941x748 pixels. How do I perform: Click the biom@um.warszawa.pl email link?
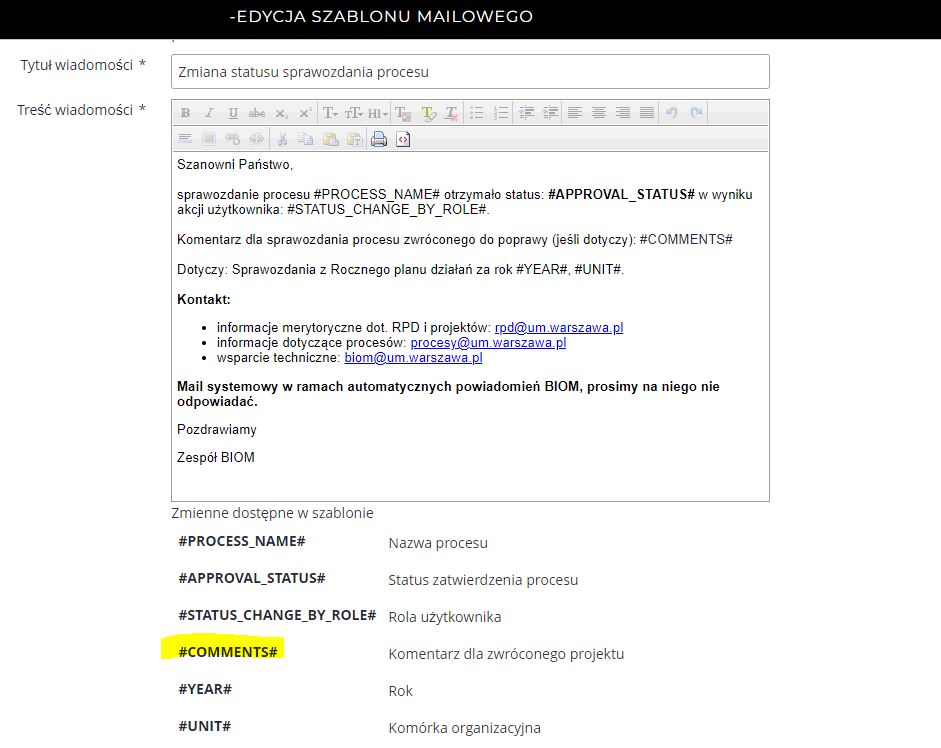coord(413,357)
